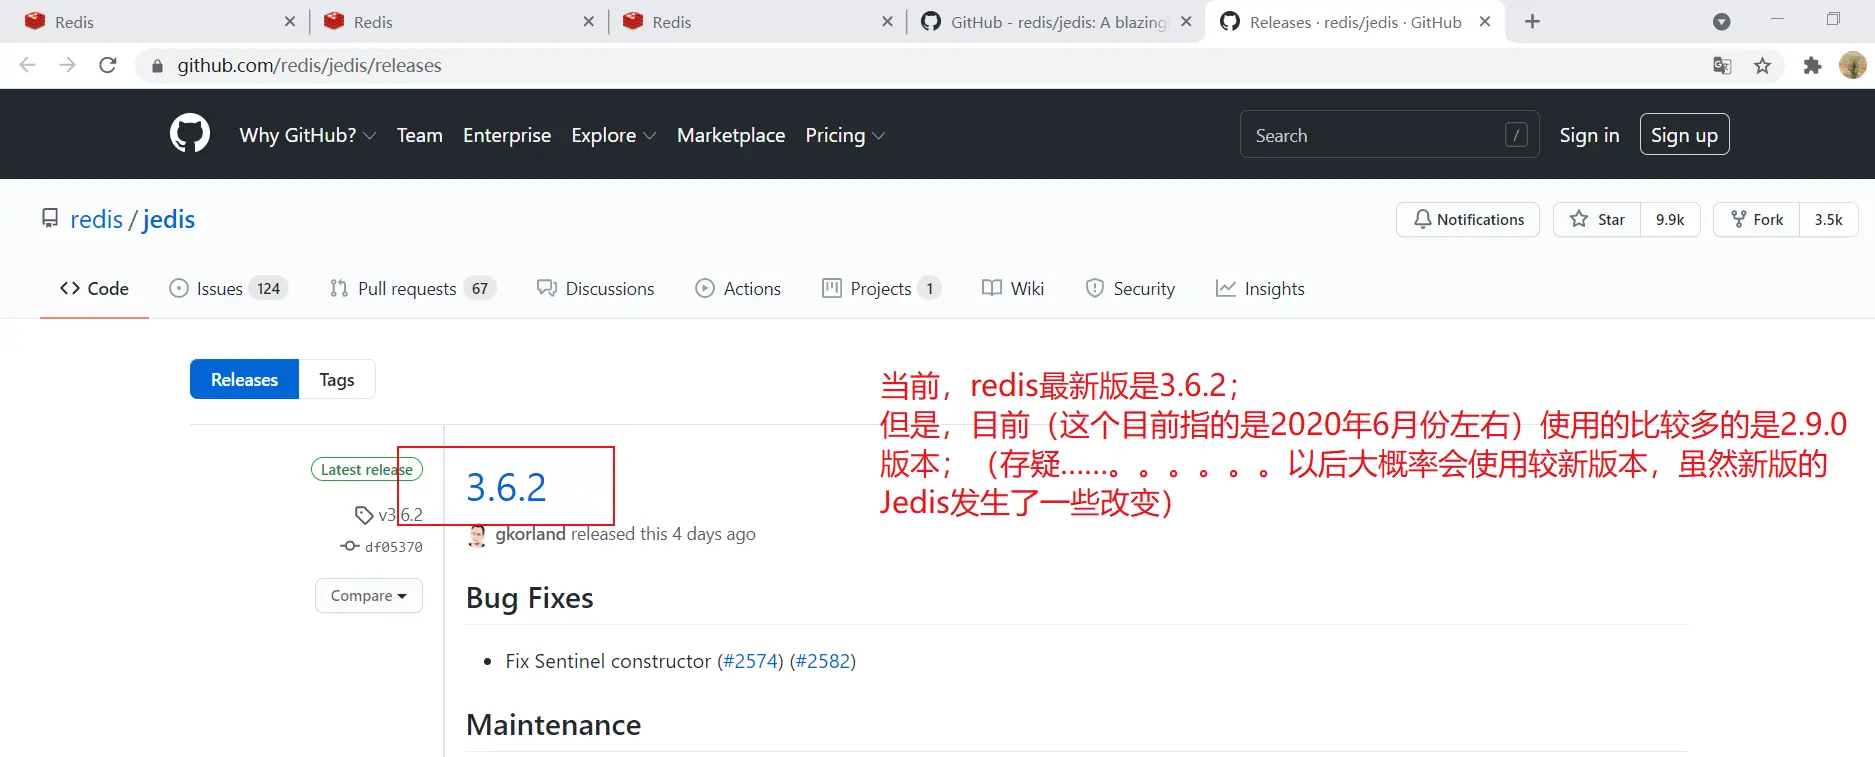Screen dimensions: 1875x757
Task: Expand the Pricing menu
Action: click(845, 135)
